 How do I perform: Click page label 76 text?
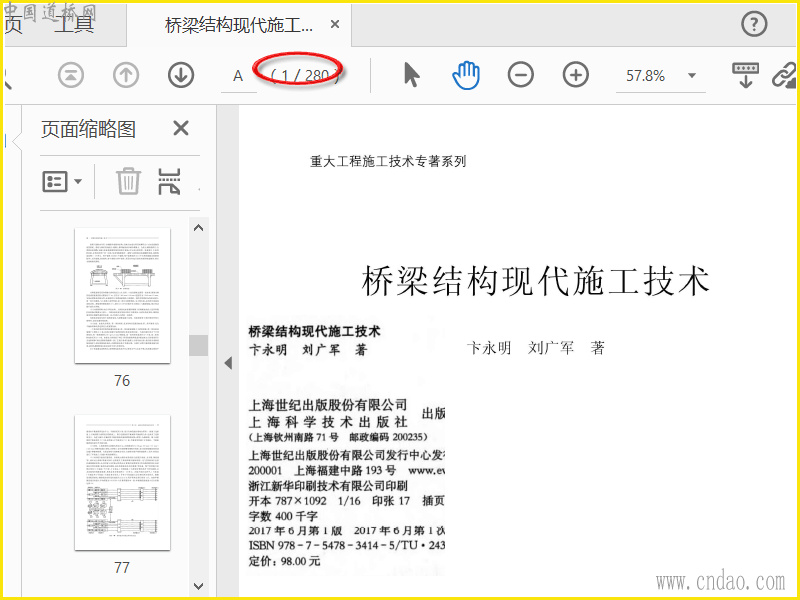[x=122, y=381]
